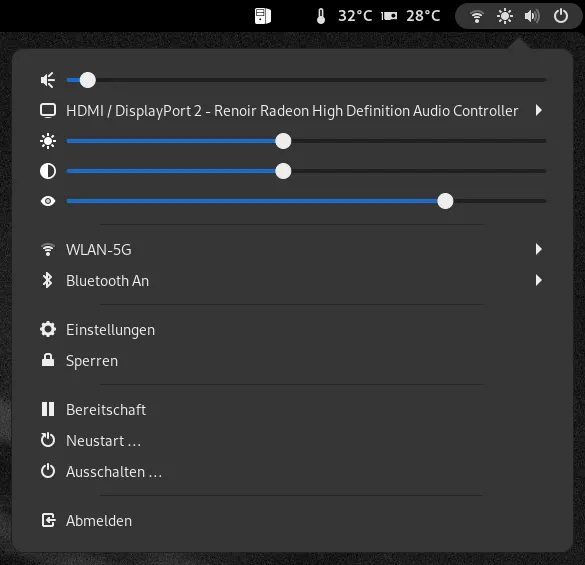Click the volume speaker icon beside the slider
585x565 pixels.
48,80
